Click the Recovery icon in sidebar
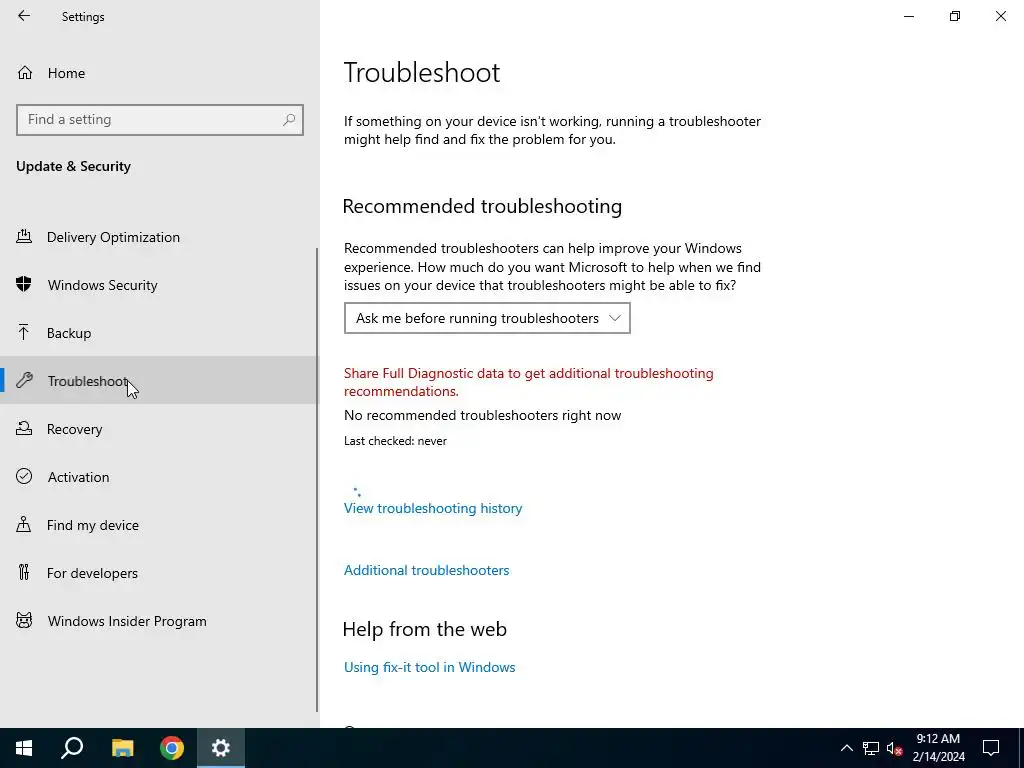The image size is (1024, 768). [x=24, y=428]
